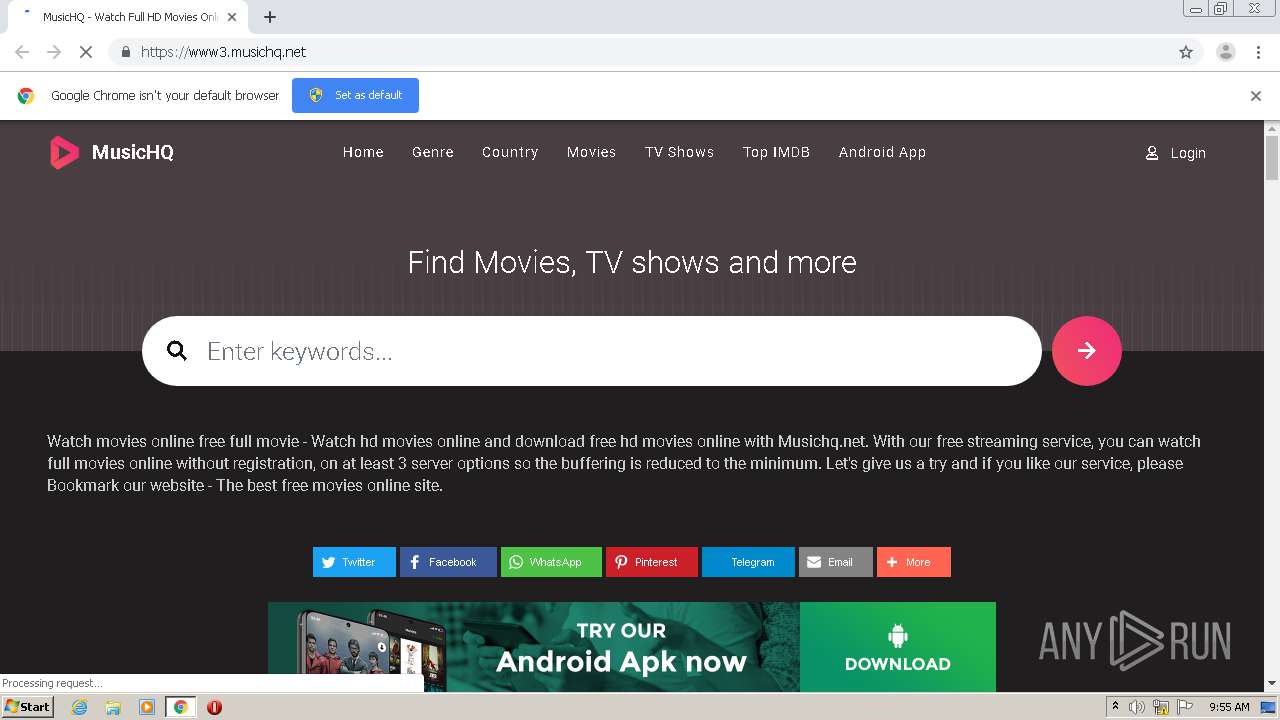The image size is (1280, 720).
Task: Stop loading the page with X button
Action: tap(86, 52)
